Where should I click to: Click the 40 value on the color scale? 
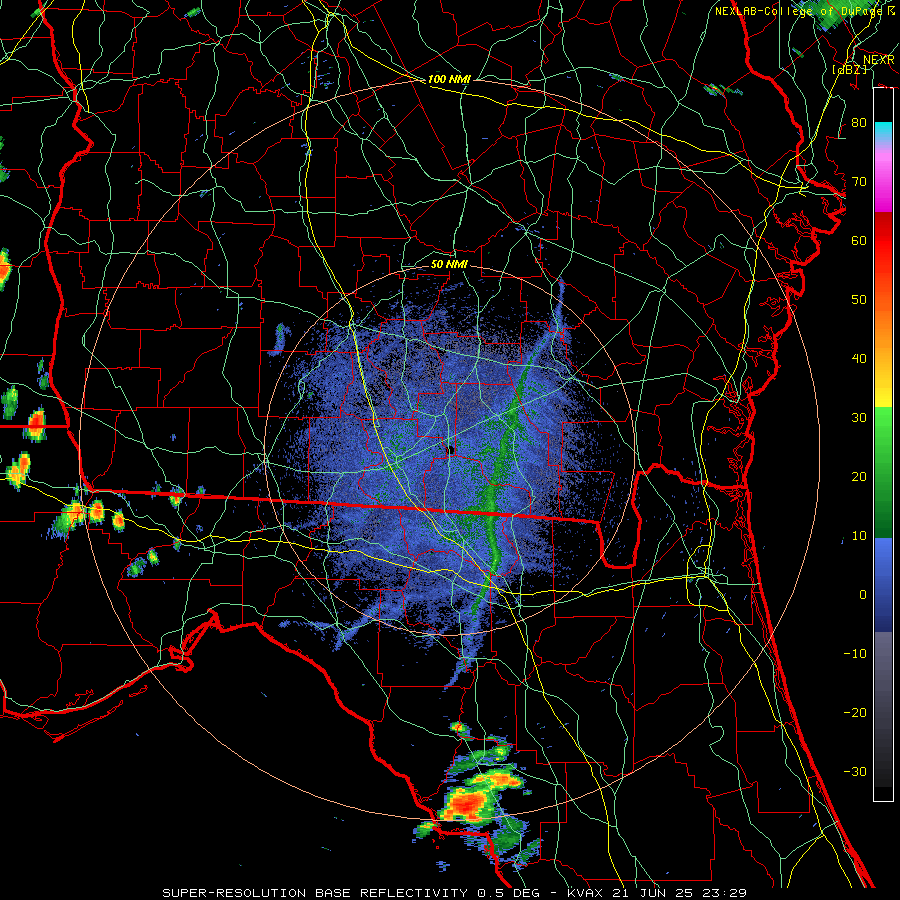coord(859,359)
